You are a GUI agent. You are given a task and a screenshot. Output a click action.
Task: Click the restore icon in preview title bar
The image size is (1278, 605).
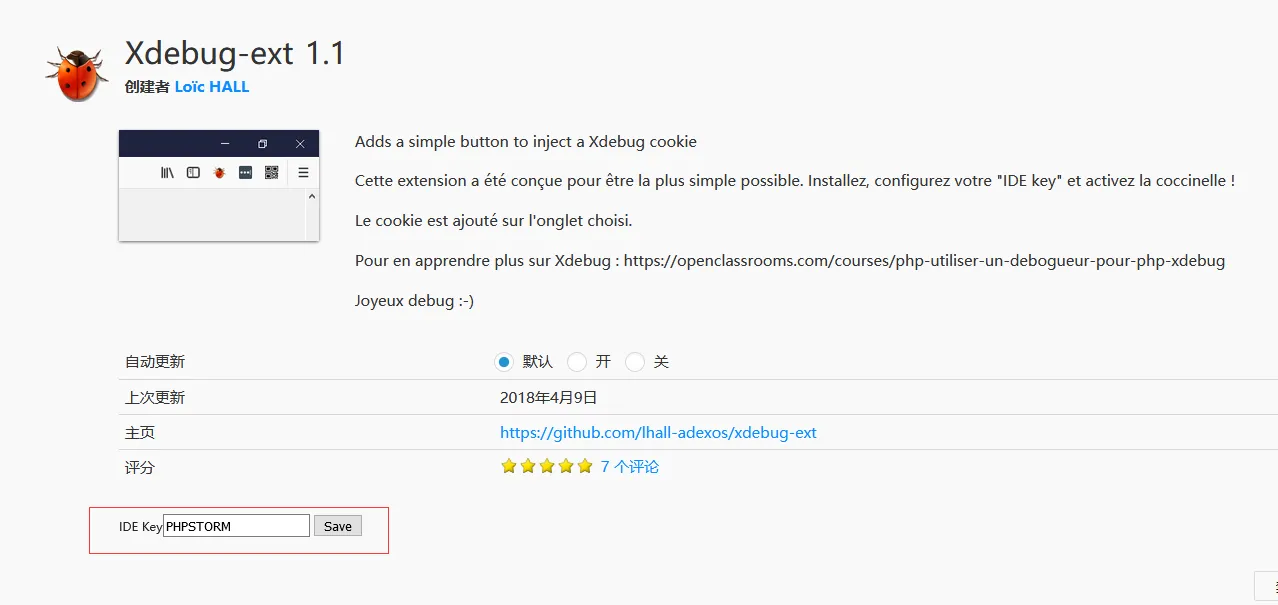(262, 144)
